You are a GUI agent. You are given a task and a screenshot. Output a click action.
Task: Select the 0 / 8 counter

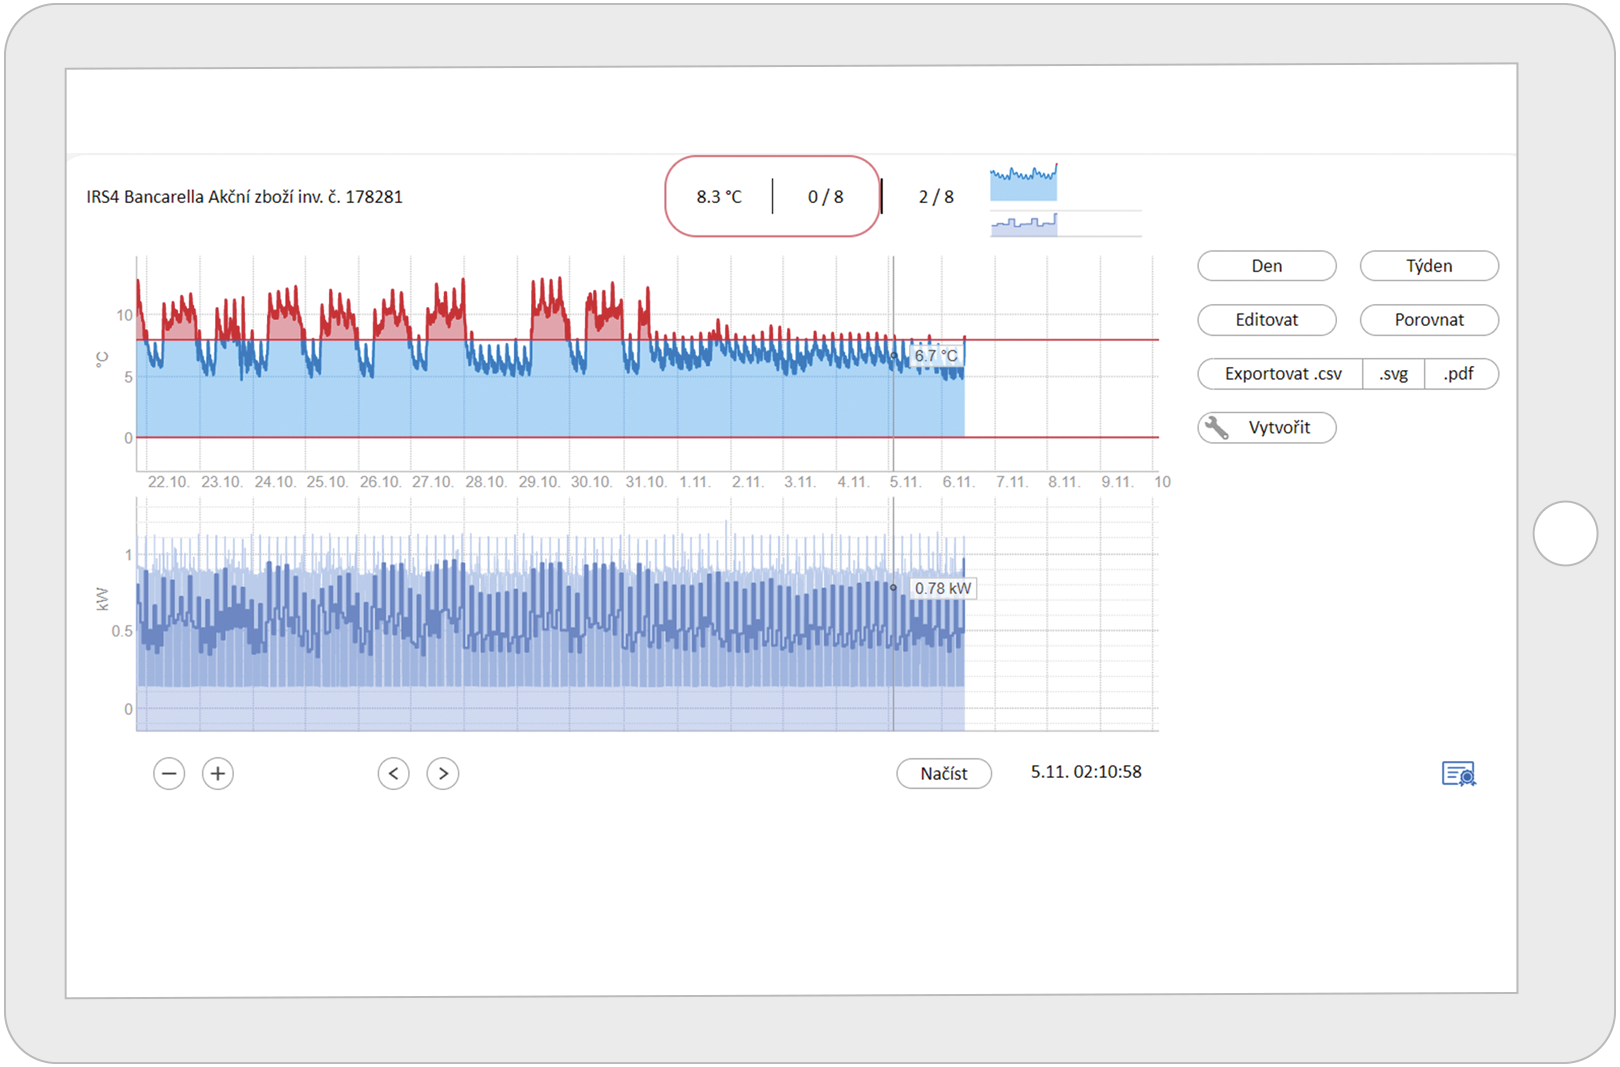826,197
